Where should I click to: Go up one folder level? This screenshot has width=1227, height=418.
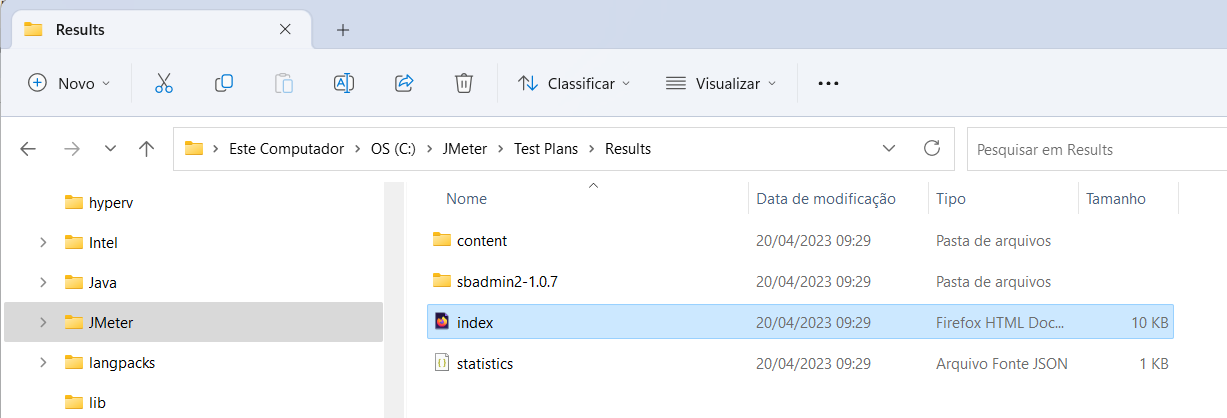[x=146, y=149]
